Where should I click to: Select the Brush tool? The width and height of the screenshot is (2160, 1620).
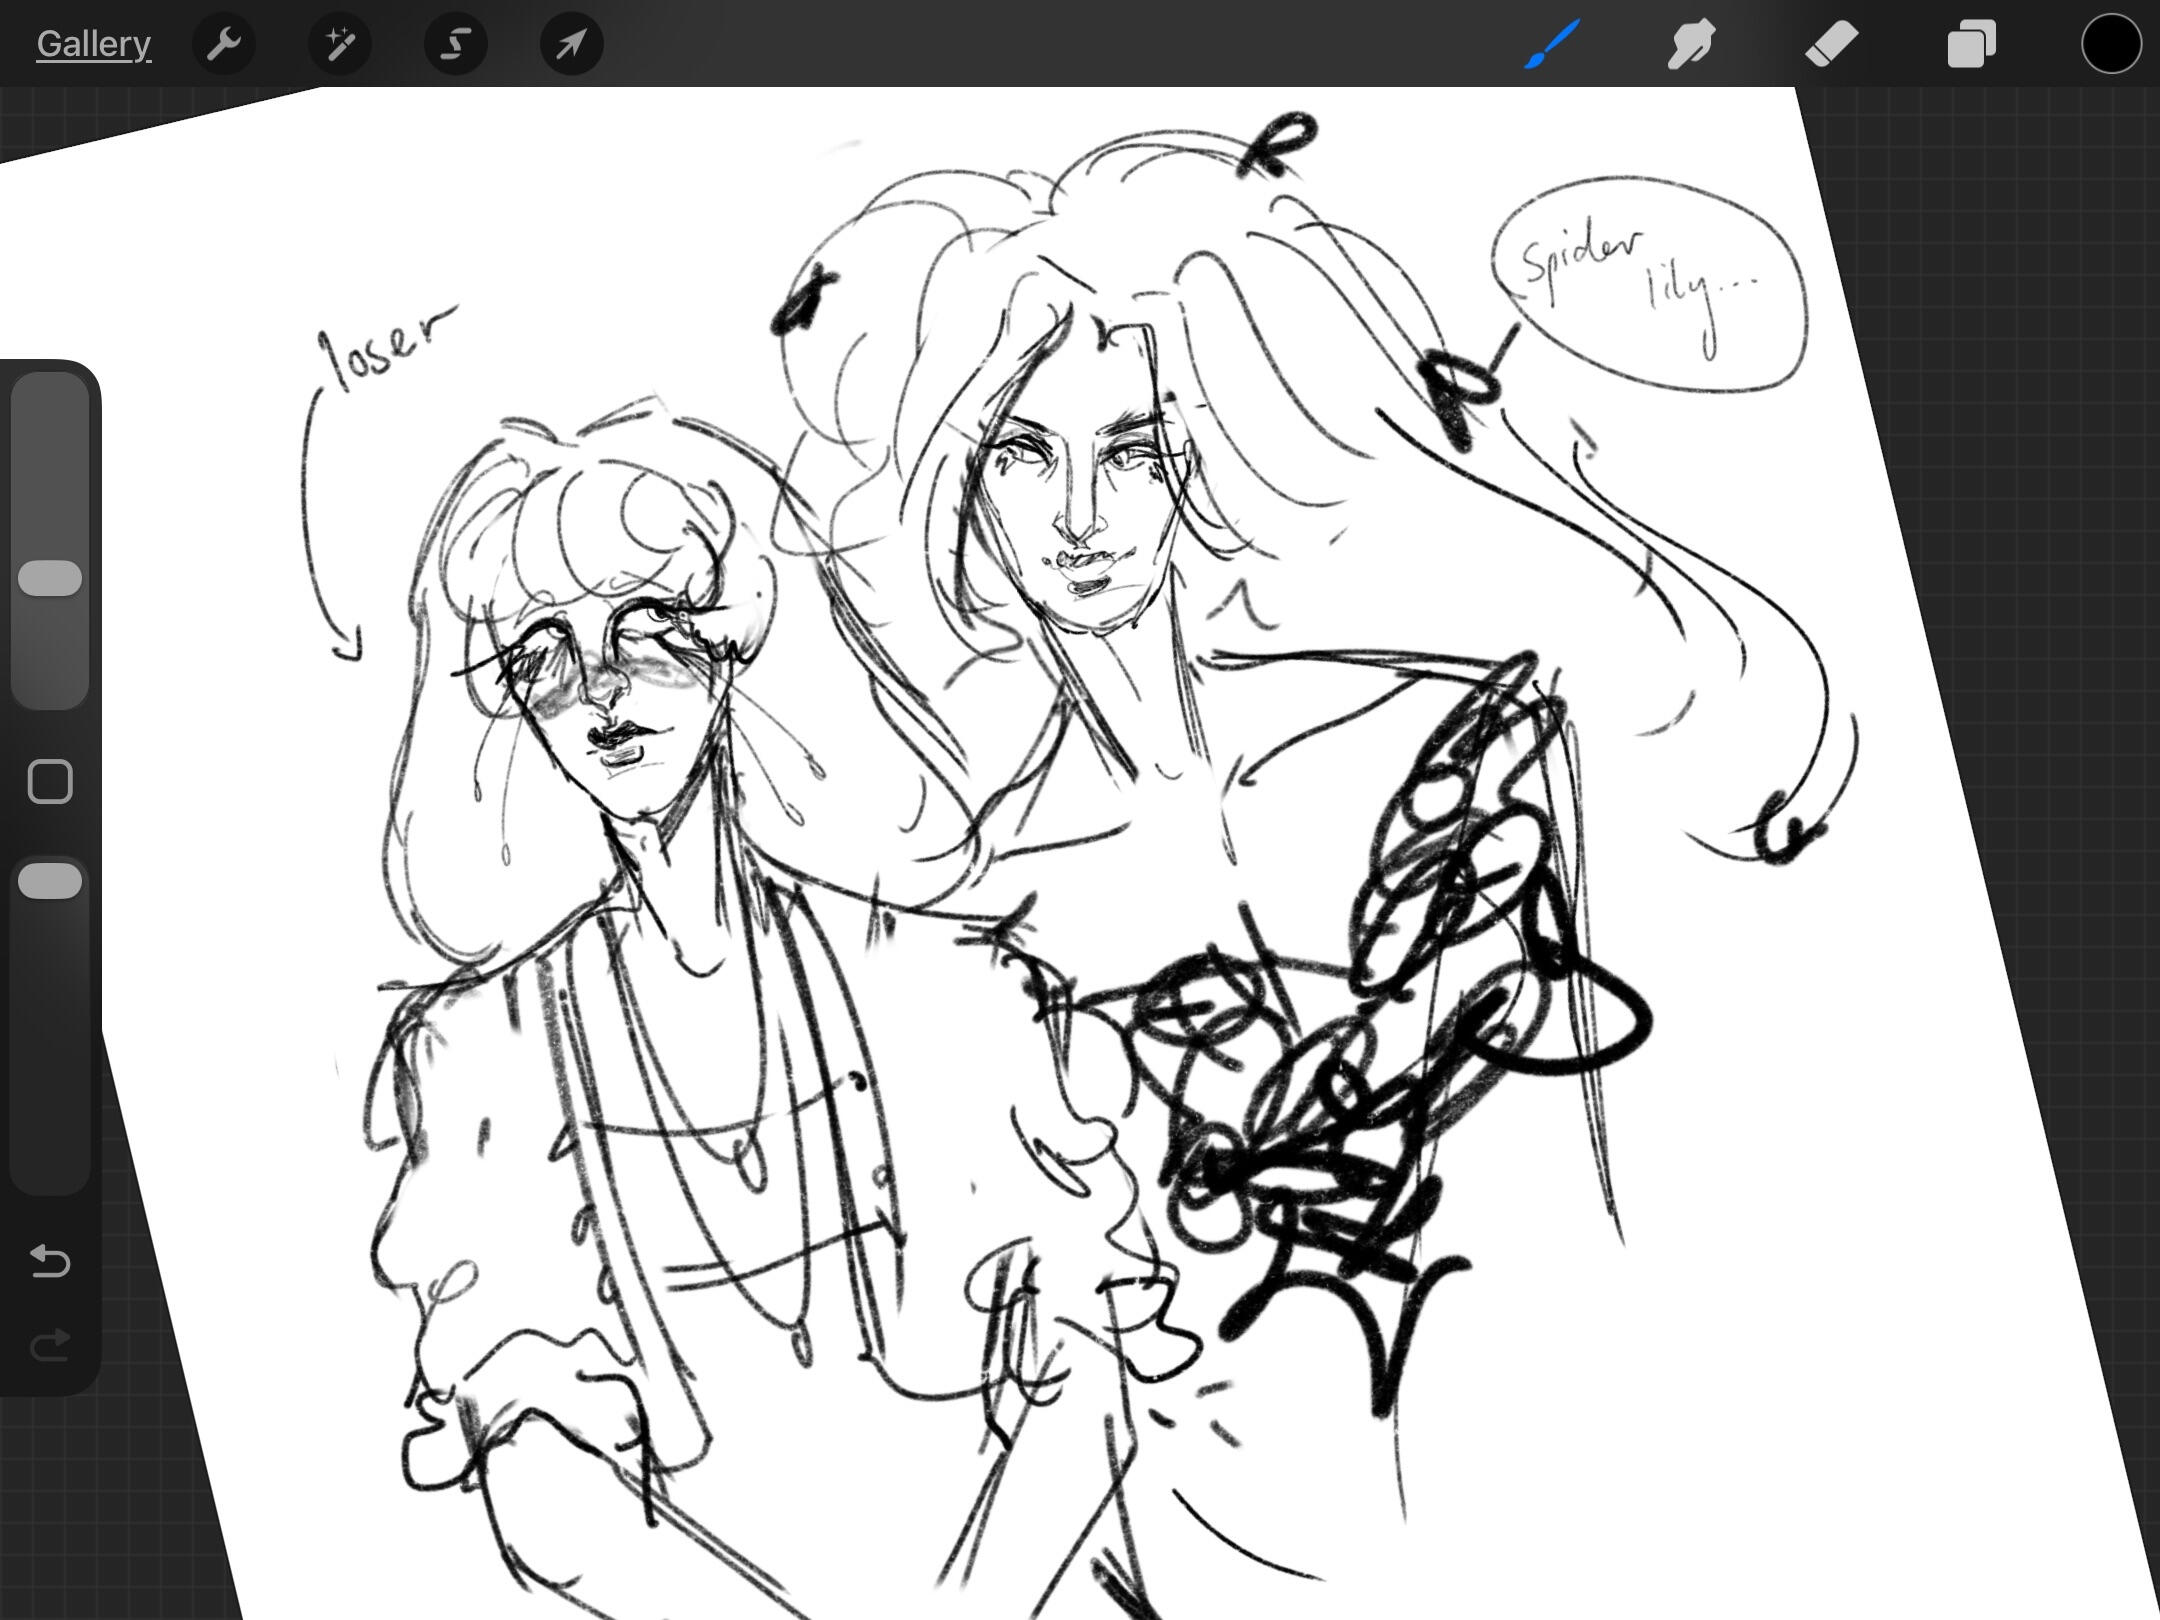(x=1552, y=44)
